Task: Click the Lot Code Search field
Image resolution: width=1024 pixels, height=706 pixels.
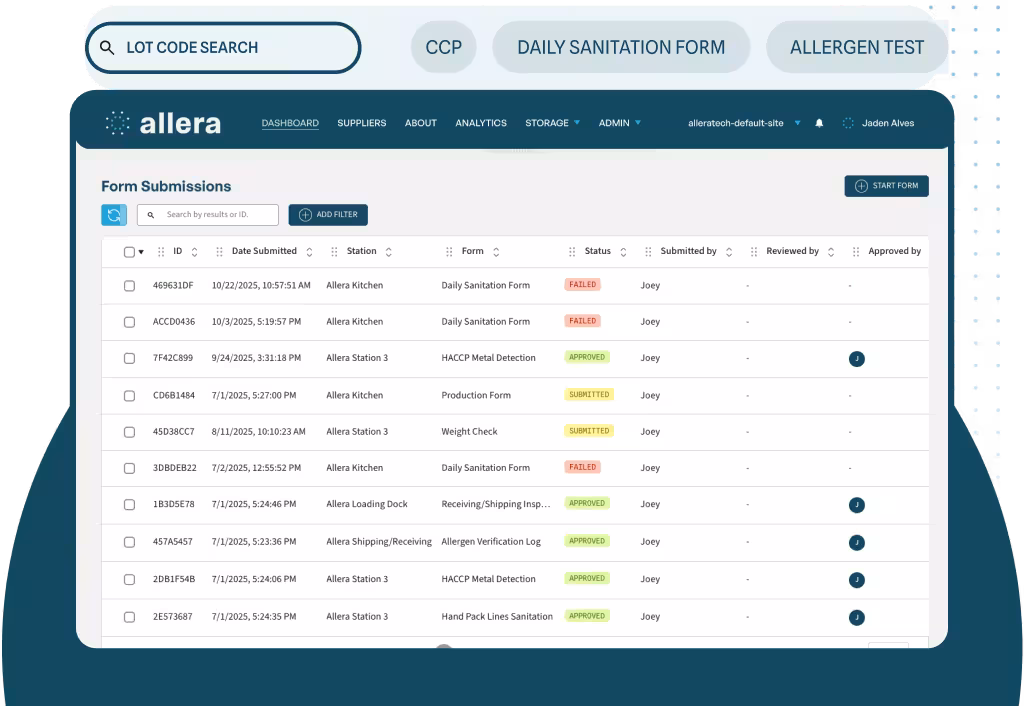Action: (x=223, y=48)
